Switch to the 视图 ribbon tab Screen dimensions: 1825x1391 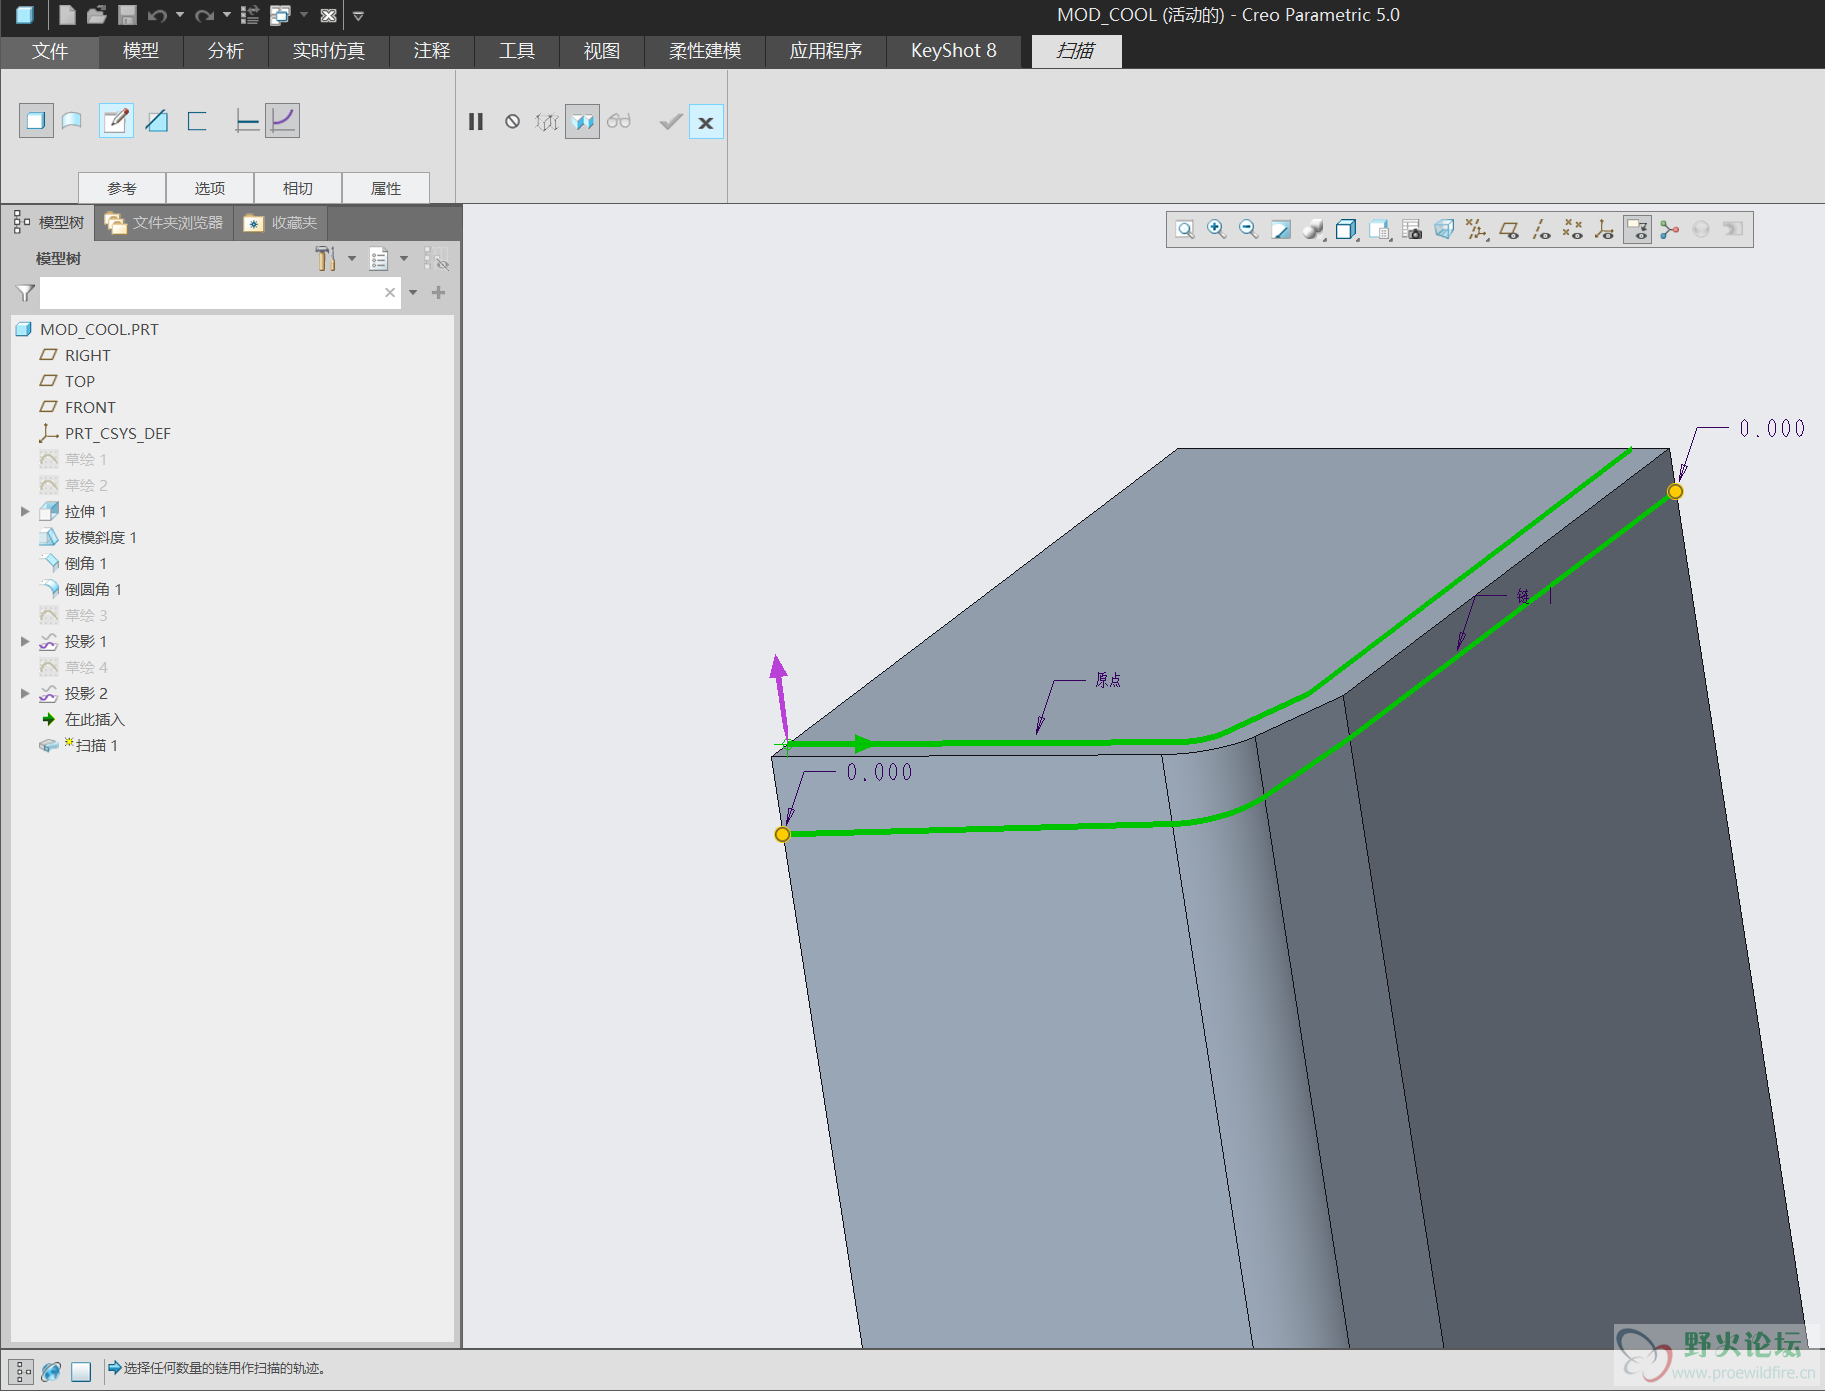pos(602,51)
